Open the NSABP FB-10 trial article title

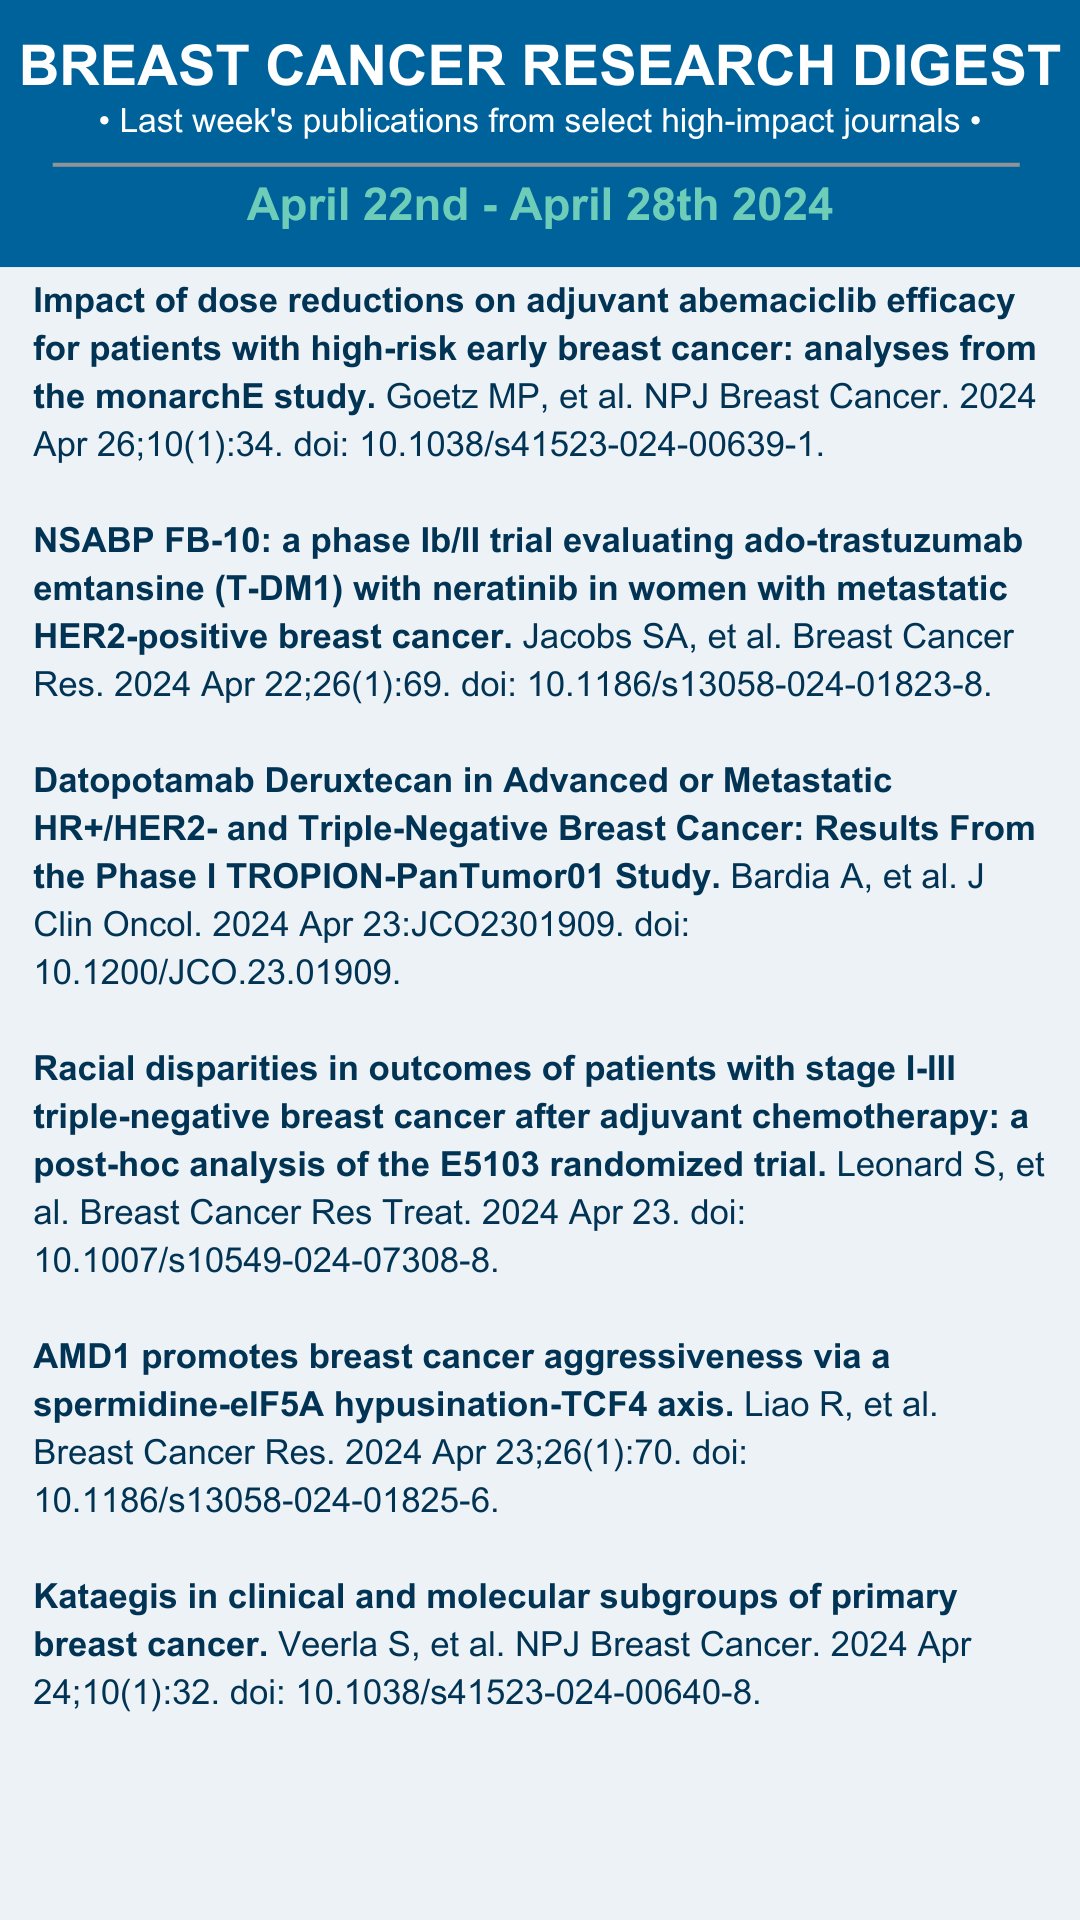click(528, 588)
